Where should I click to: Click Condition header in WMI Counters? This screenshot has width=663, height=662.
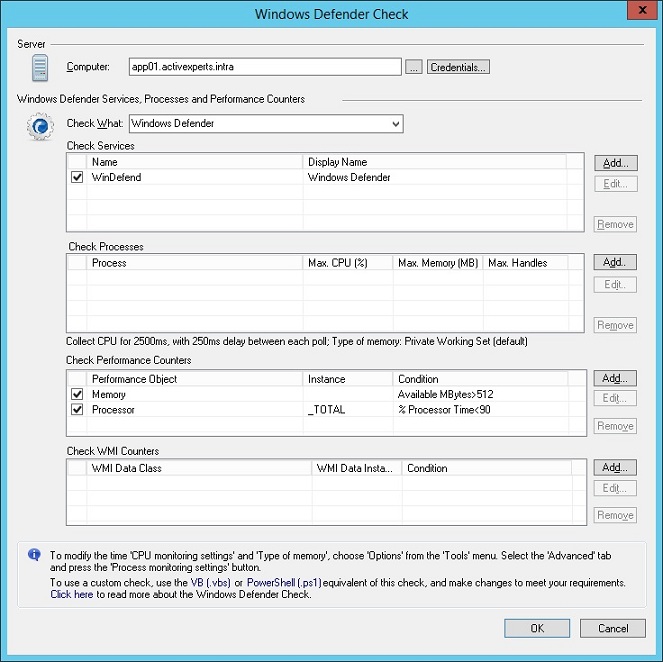point(487,468)
